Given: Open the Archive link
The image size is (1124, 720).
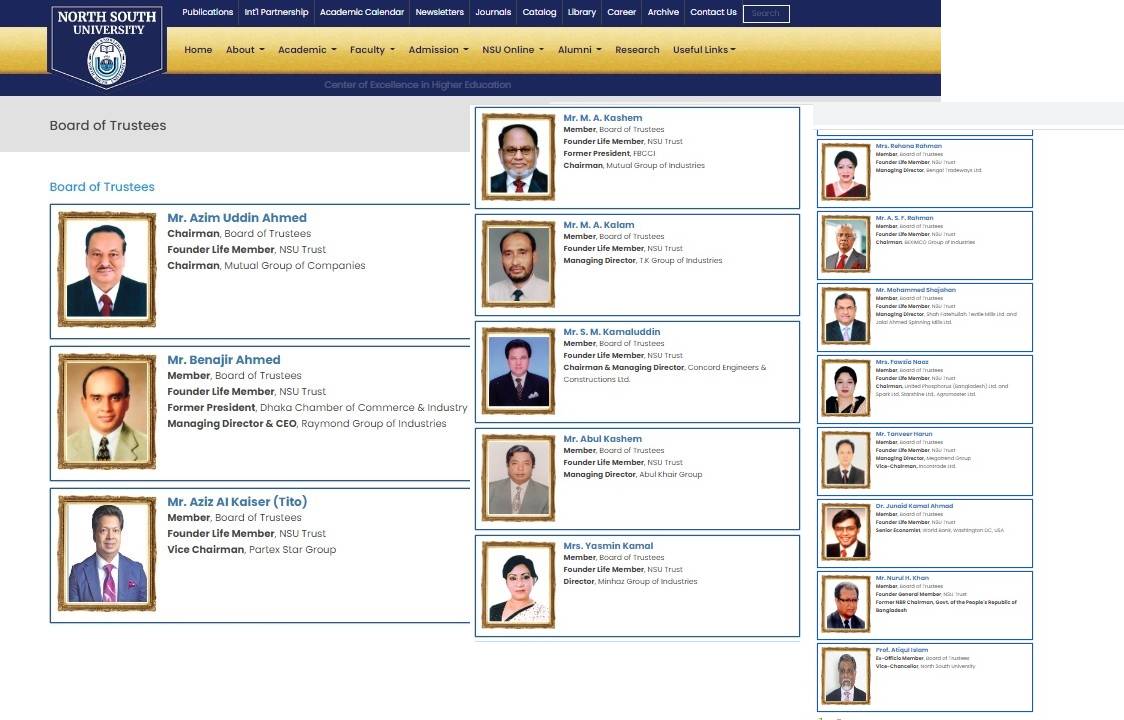Looking at the screenshot, I should (663, 12).
